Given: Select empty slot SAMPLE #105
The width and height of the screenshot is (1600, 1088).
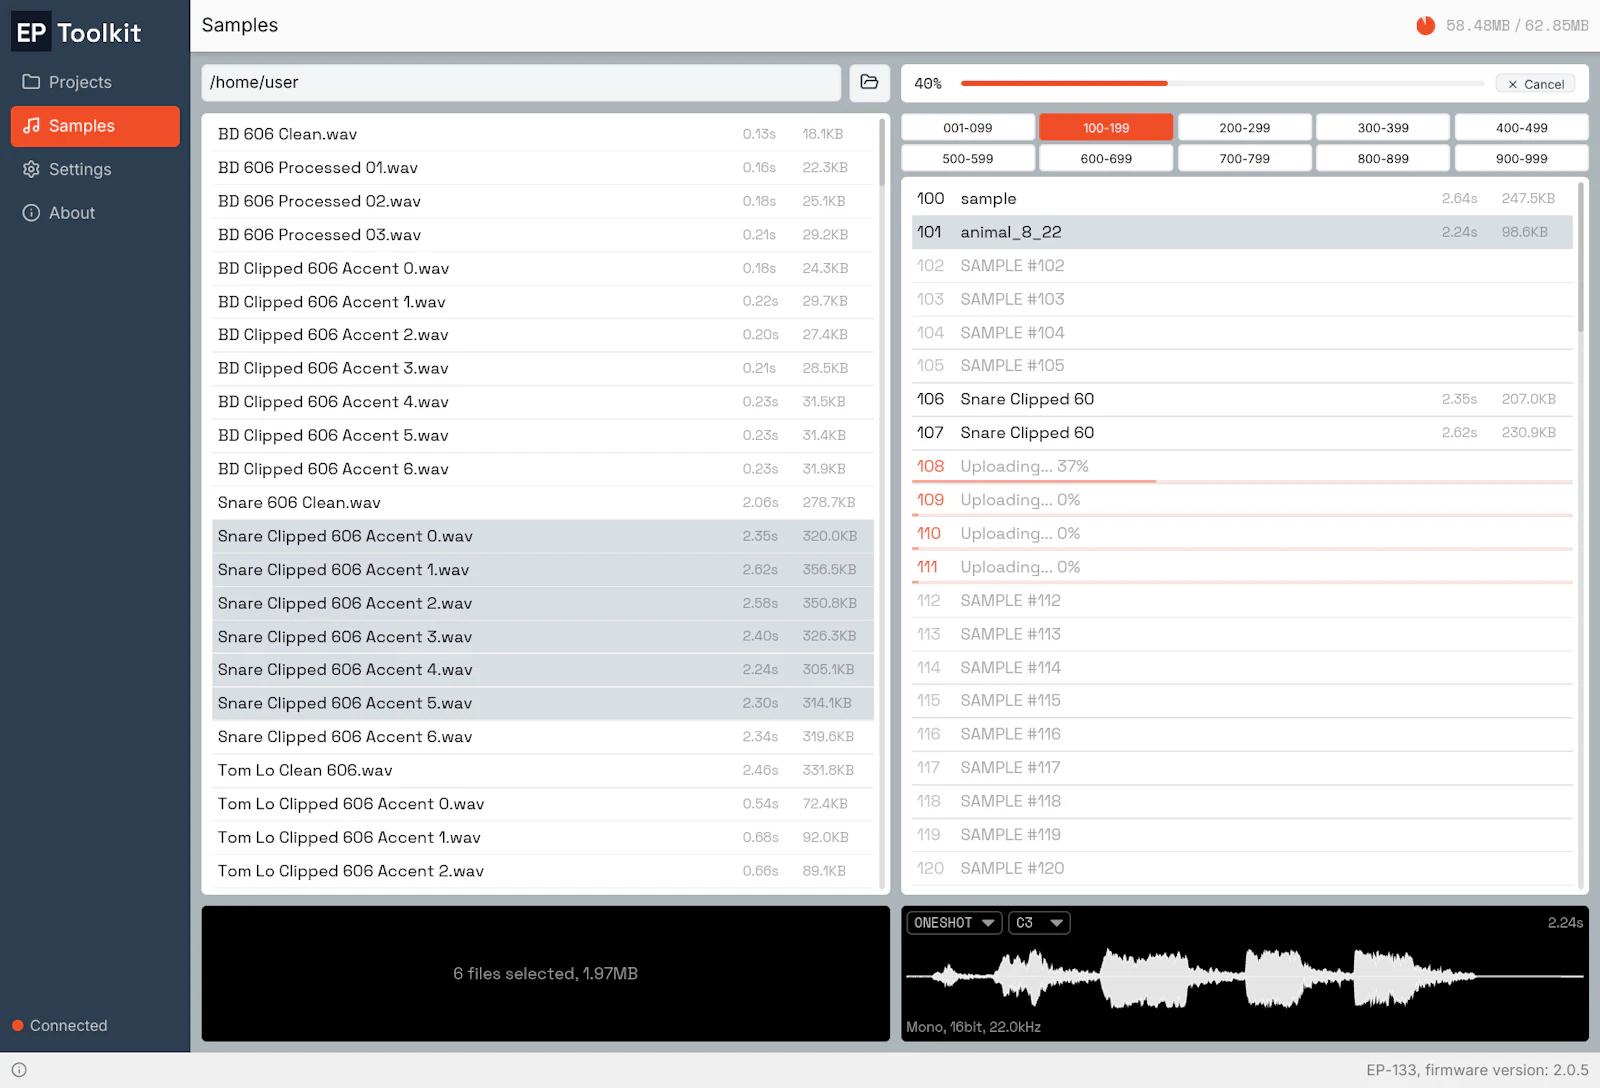Looking at the screenshot, I should (x=1242, y=366).
